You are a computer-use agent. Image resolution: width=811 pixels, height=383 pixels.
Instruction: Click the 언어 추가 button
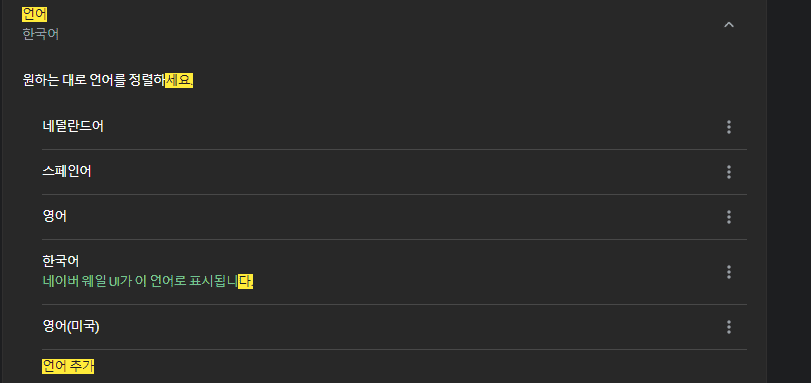tap(68, 366)
